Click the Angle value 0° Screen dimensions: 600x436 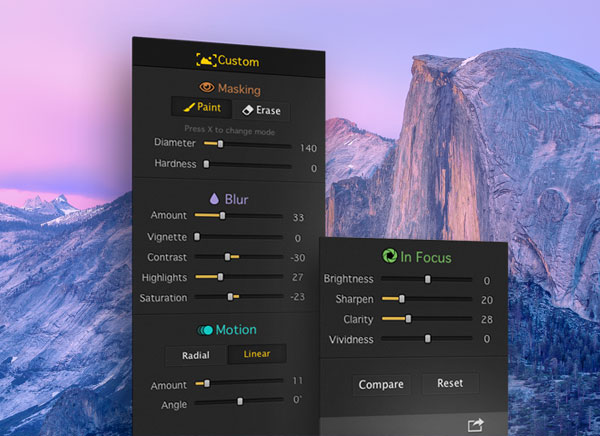297,400
